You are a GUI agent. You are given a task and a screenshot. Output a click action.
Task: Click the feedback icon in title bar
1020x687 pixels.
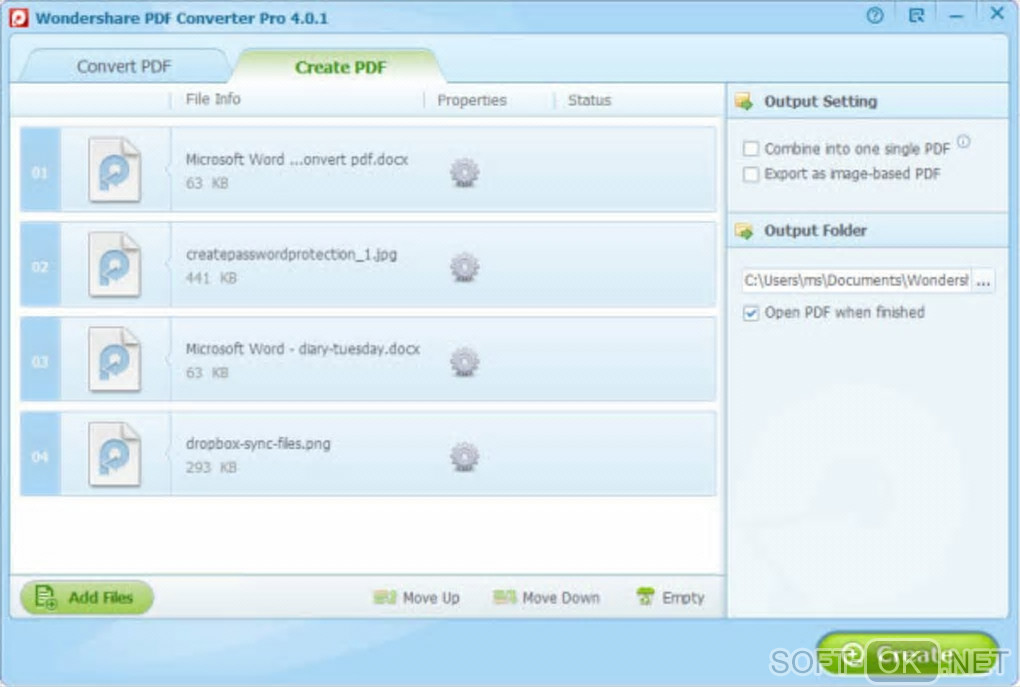pos(916,16)
